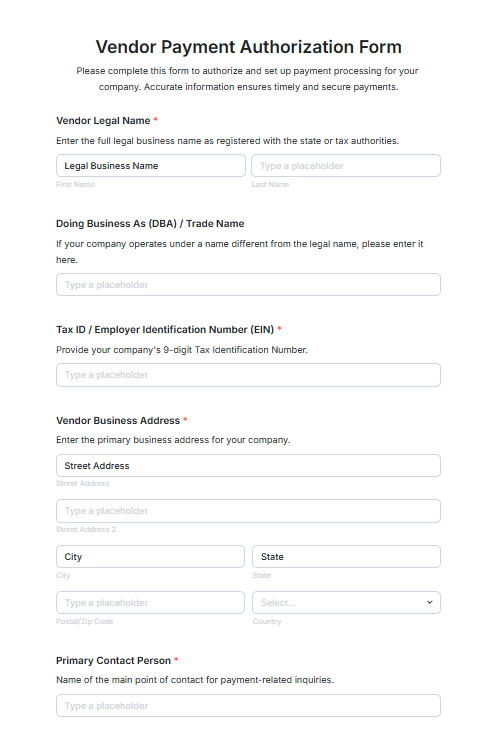Screen dimensions: 481x740
Task: Click the first Street Address input field
Action: tap(248, 466)
